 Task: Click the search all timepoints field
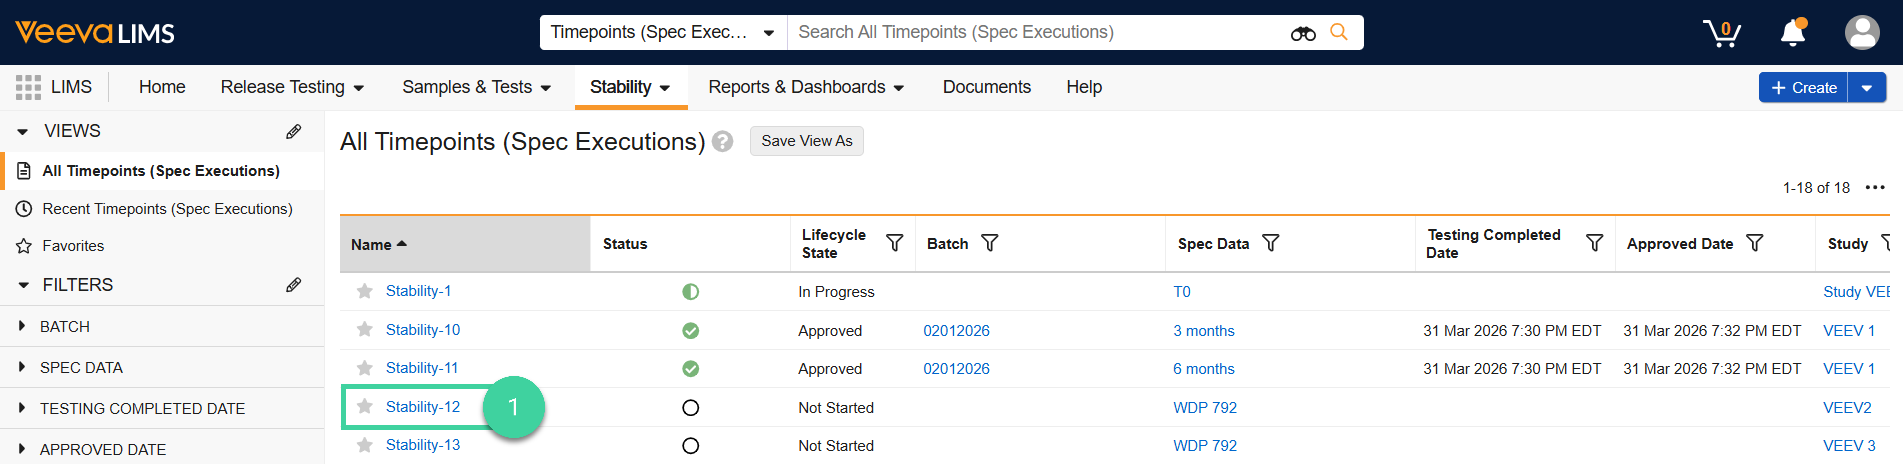point(1035,32)
